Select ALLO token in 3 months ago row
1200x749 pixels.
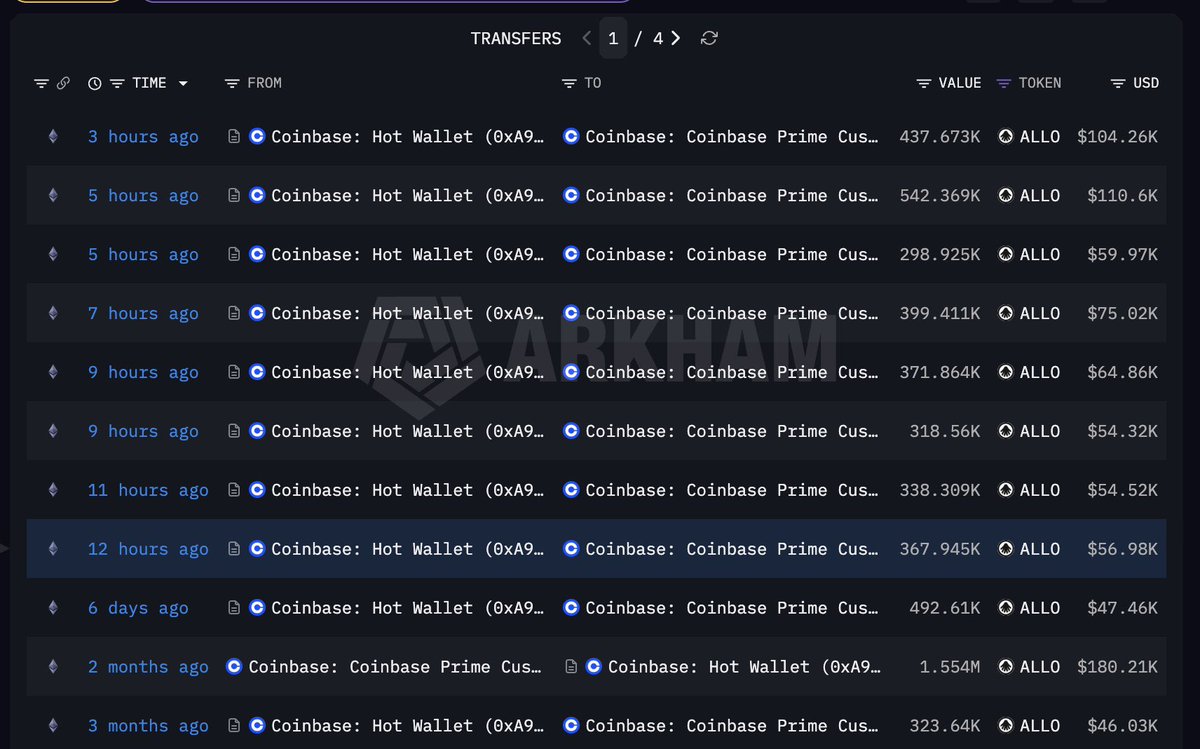pos(1040,726)
